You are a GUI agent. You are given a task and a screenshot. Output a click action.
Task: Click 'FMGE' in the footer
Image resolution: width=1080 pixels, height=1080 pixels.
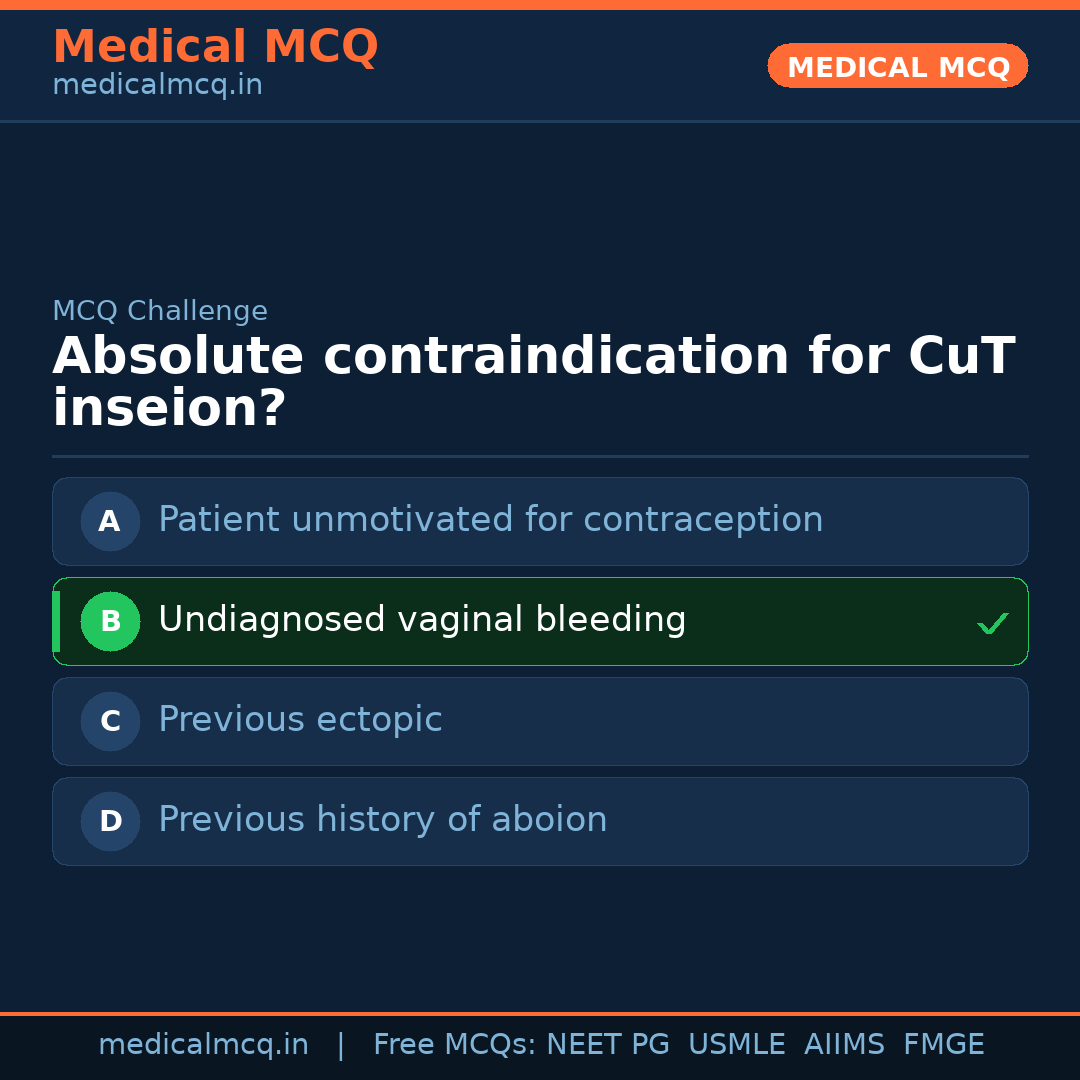943,1045
